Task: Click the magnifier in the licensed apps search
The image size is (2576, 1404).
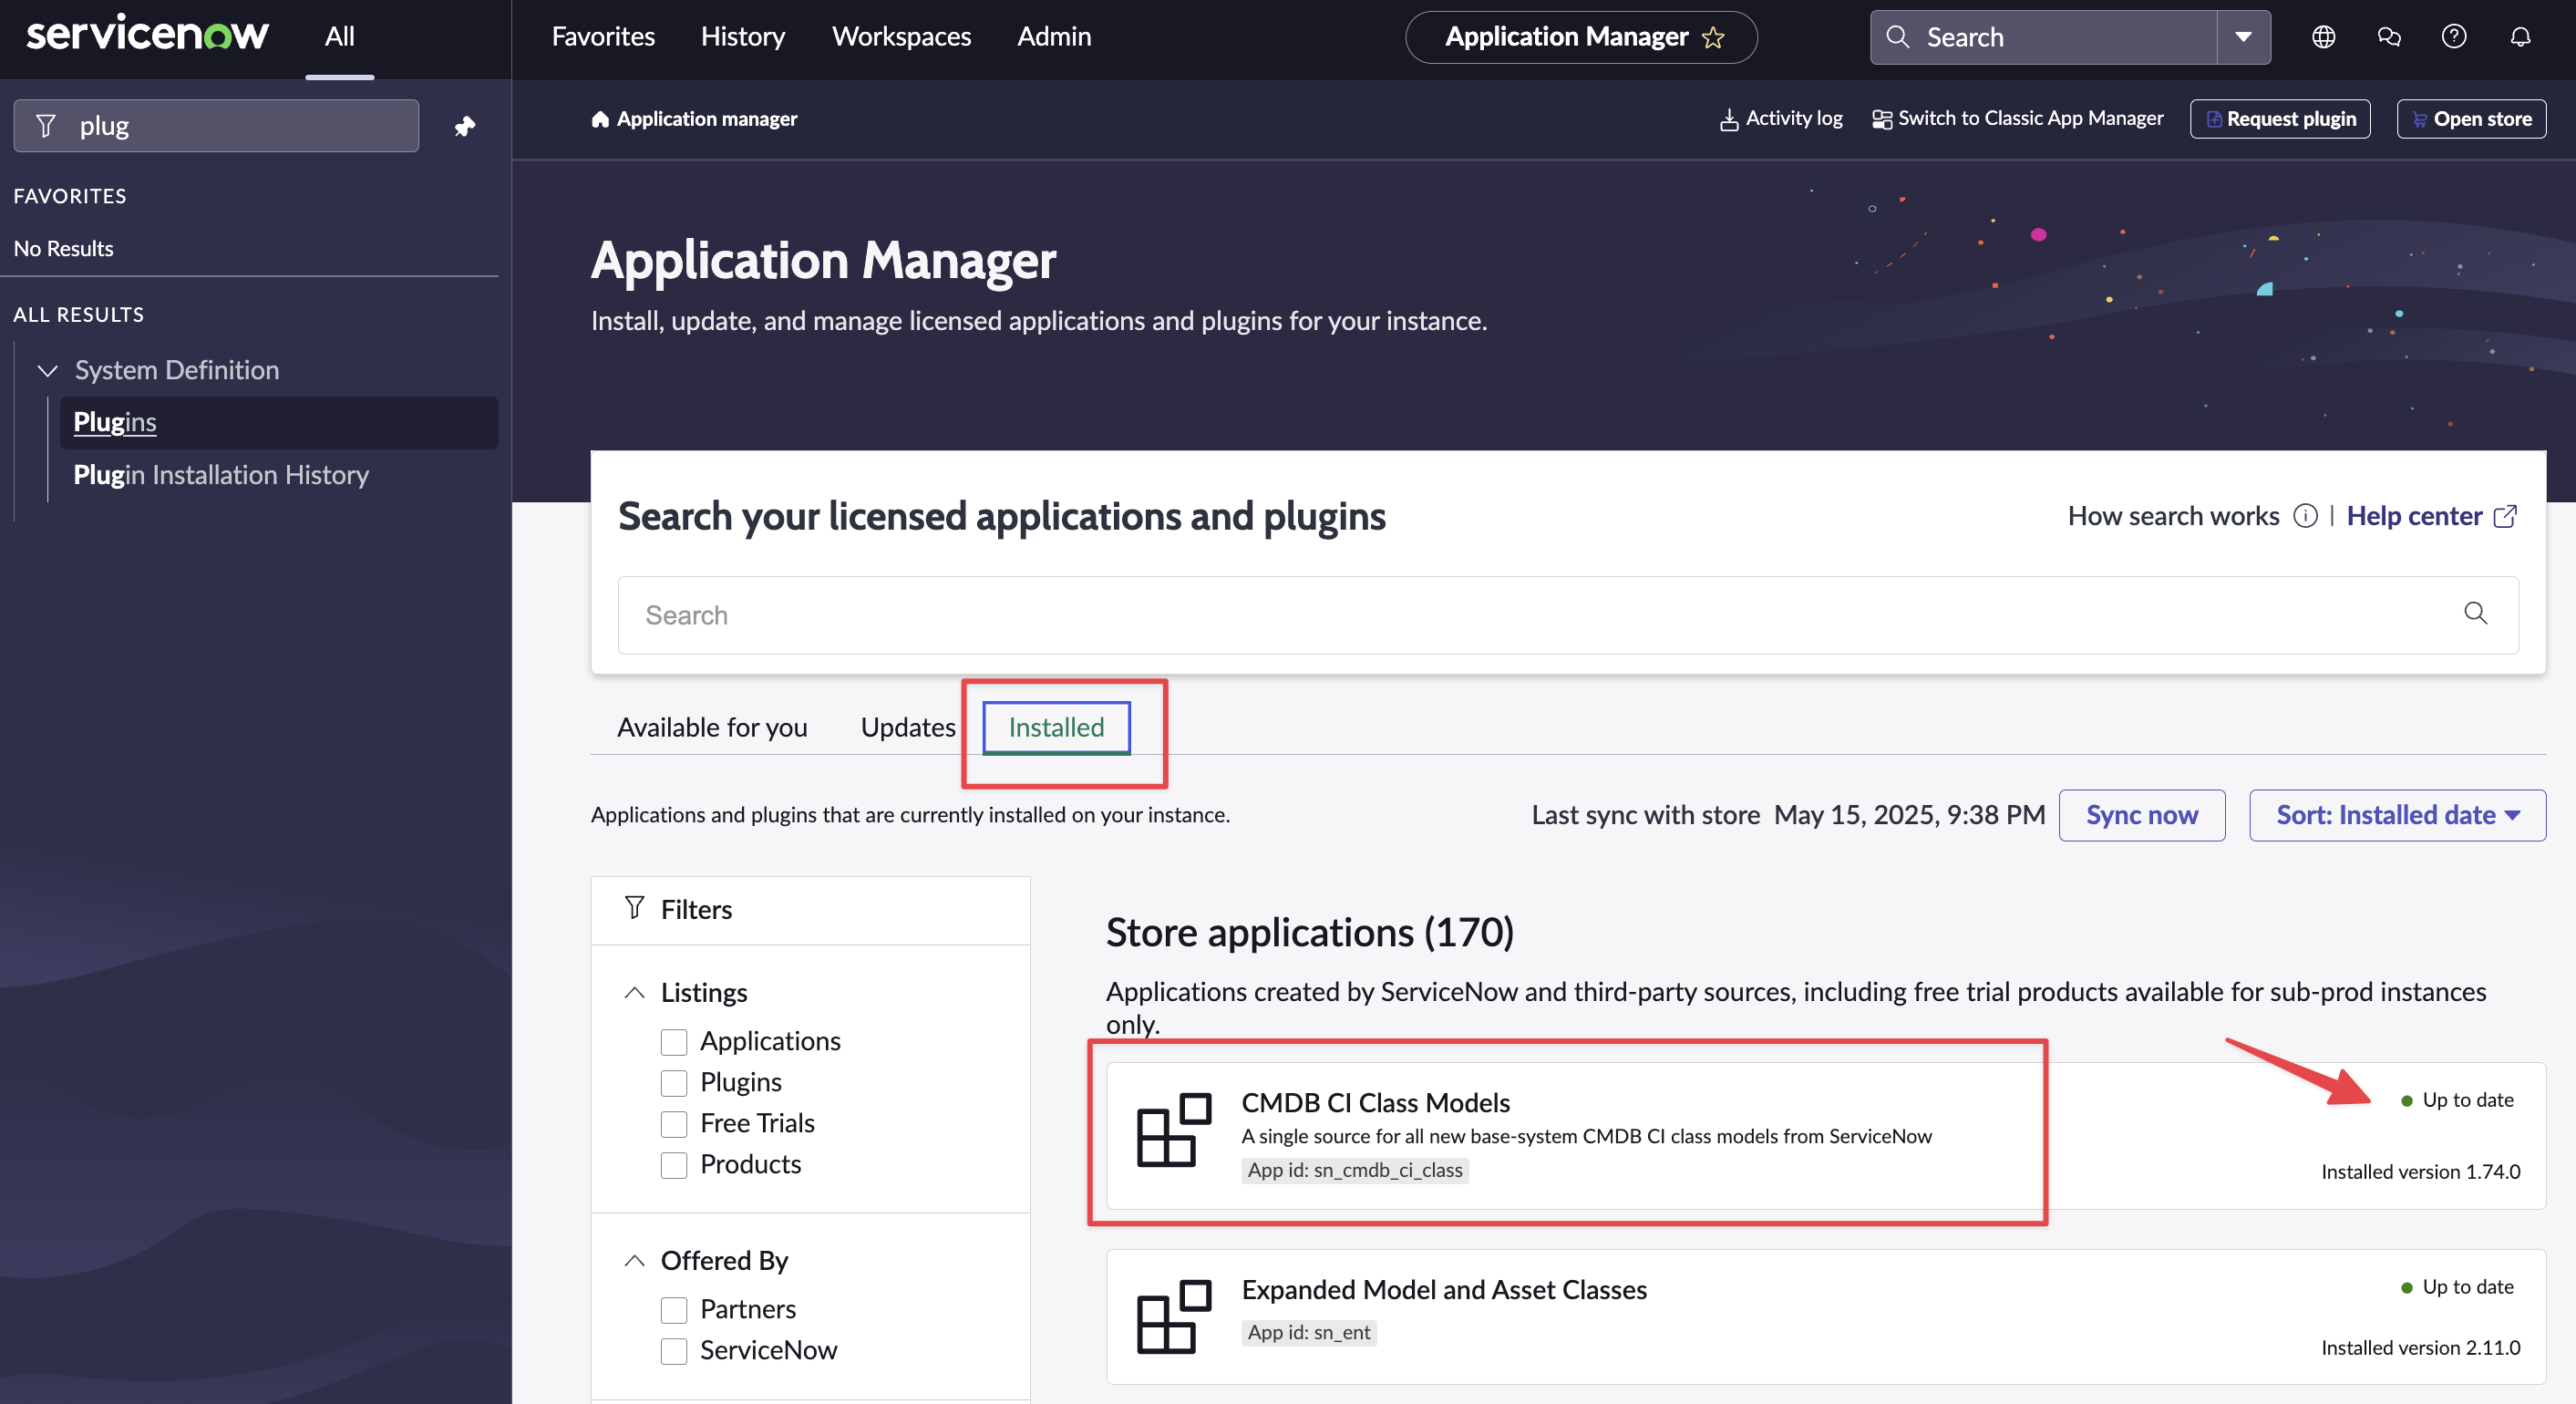Action: [x=2475, y=613]
